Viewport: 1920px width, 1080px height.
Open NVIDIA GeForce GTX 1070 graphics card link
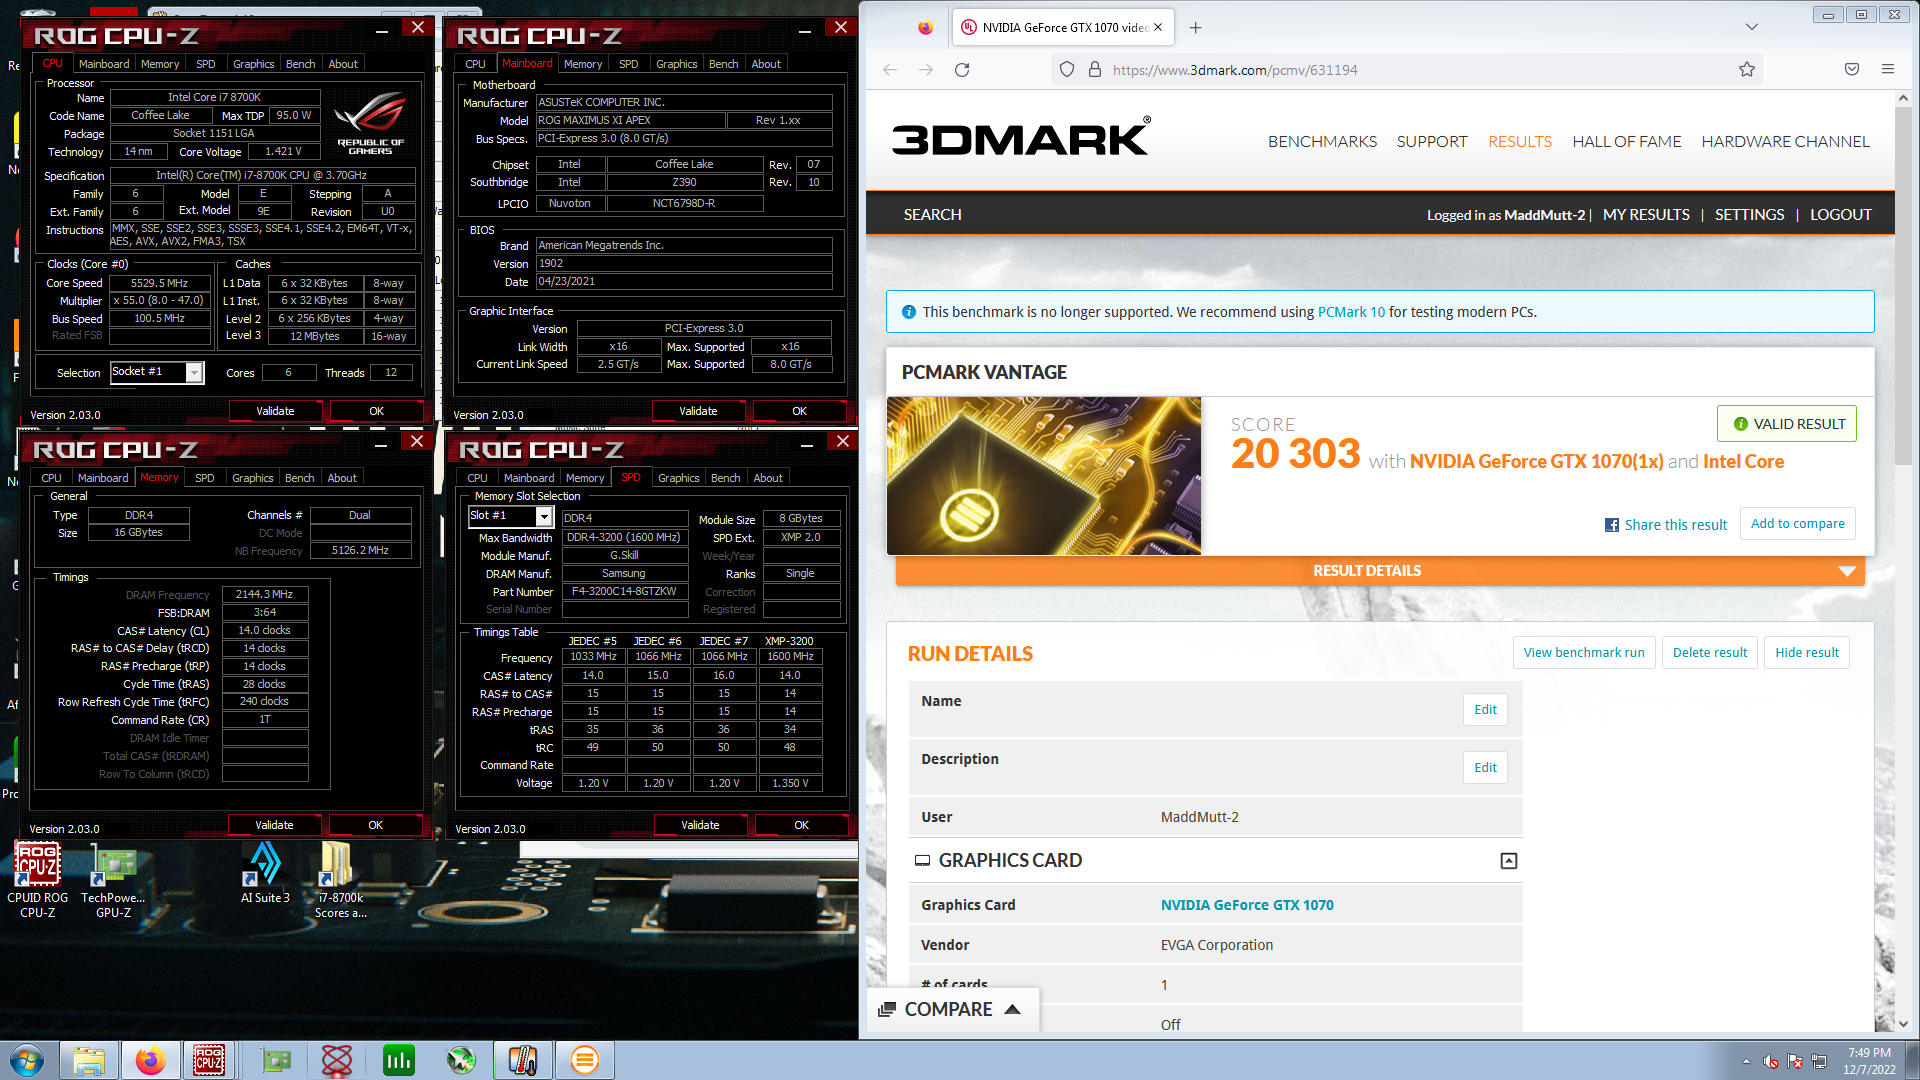click(x=1247, y=905)
